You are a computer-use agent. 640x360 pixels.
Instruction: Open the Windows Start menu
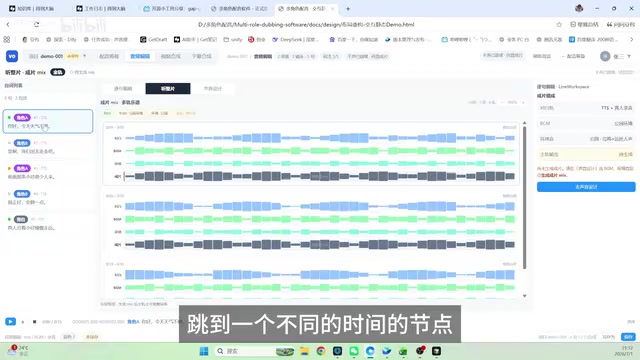(x=204, y=351)
